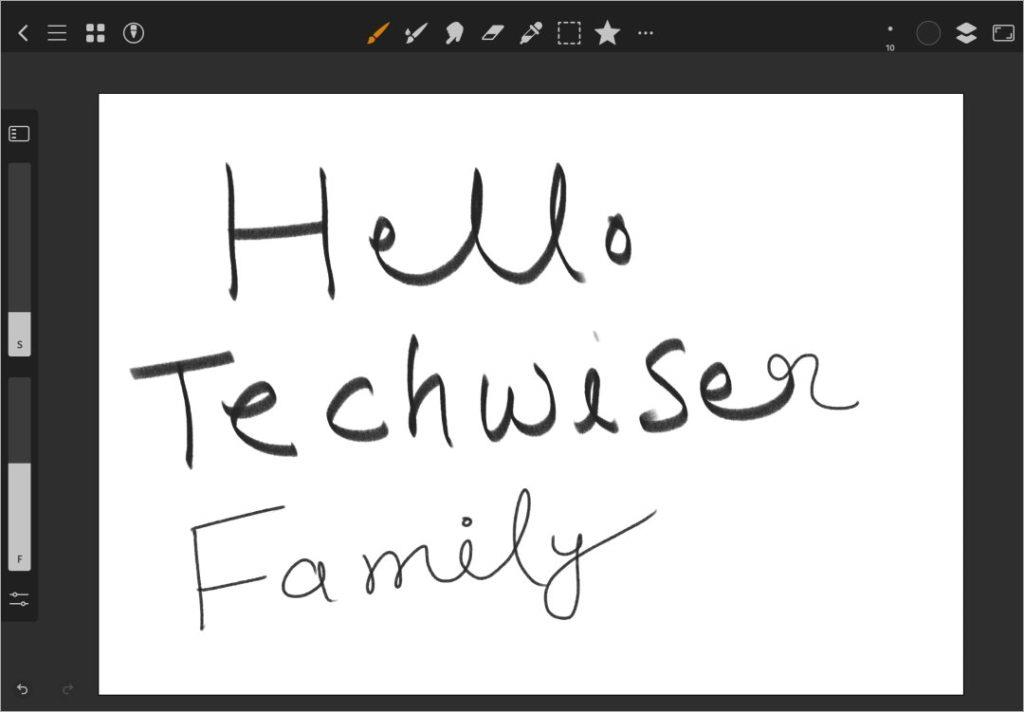This screenshot has height=712, width=1024.
Task: Open the three-dots more options
Action: [x=645, y=33]
